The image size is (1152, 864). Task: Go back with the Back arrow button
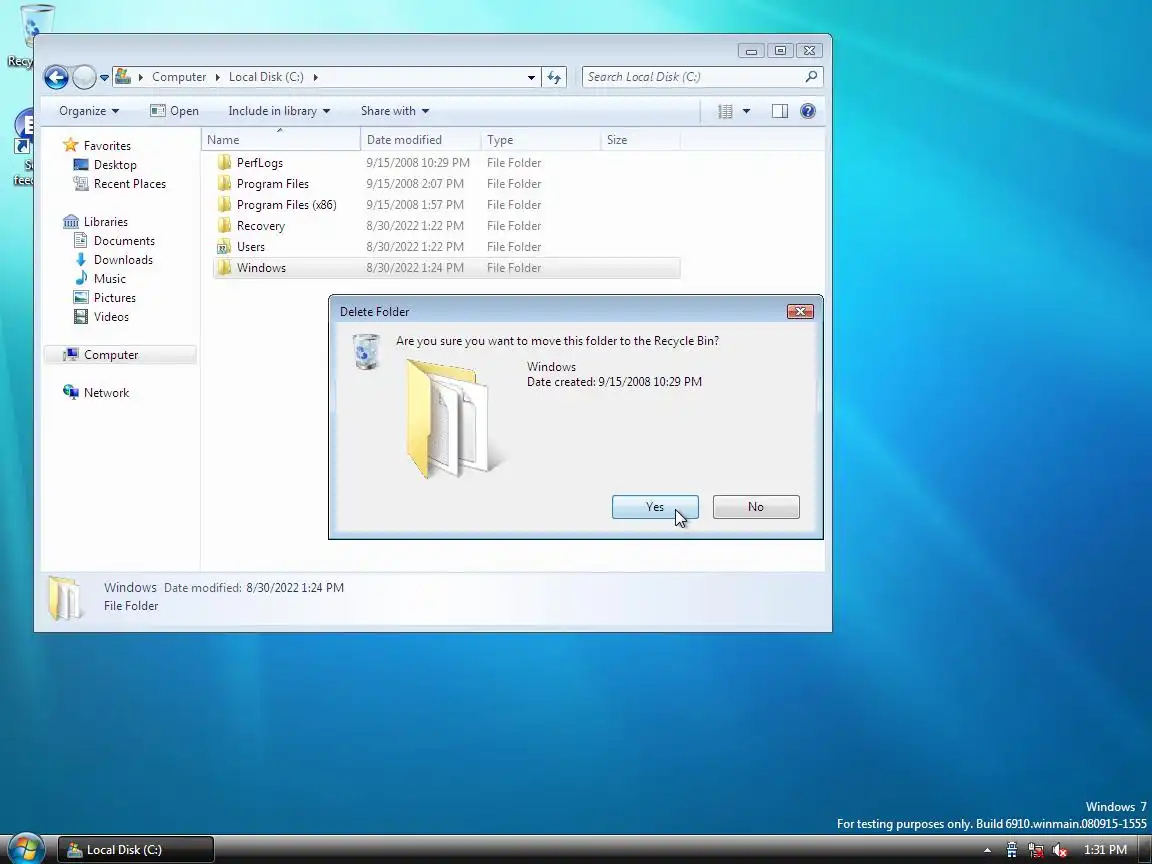(x=57, y=77)
